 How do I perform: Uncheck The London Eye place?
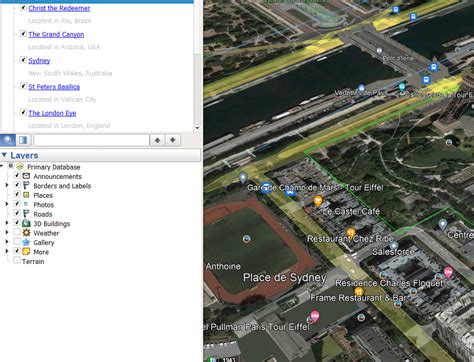(x=23, y=112)
